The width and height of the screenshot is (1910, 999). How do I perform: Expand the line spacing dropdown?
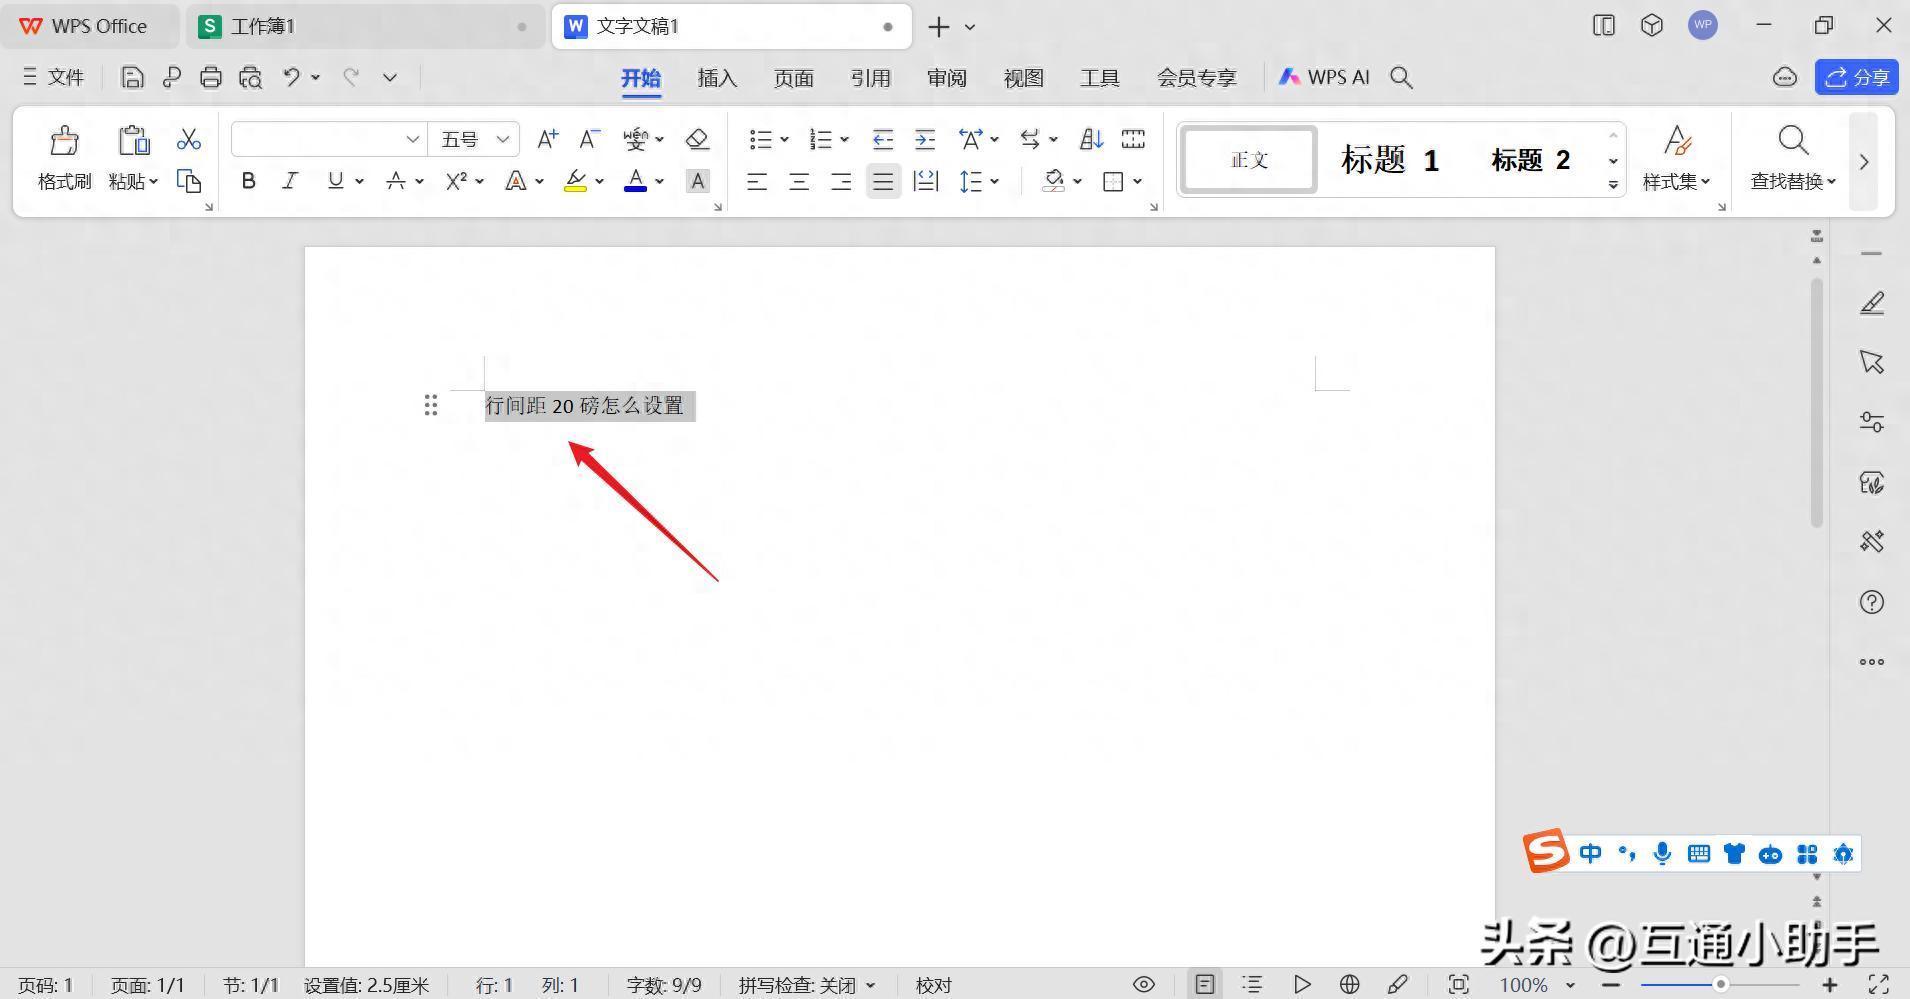pos(994,181)
